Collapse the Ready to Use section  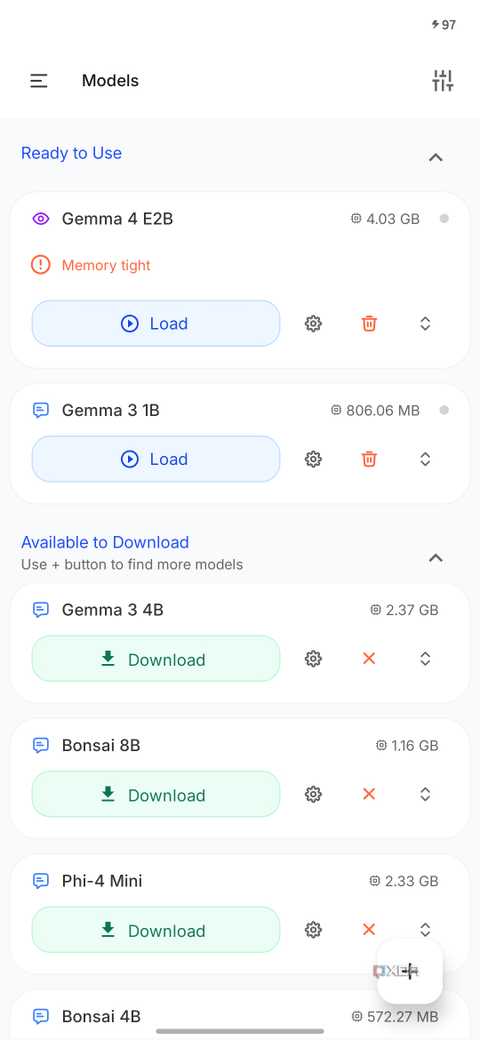[x=436, y=157]
